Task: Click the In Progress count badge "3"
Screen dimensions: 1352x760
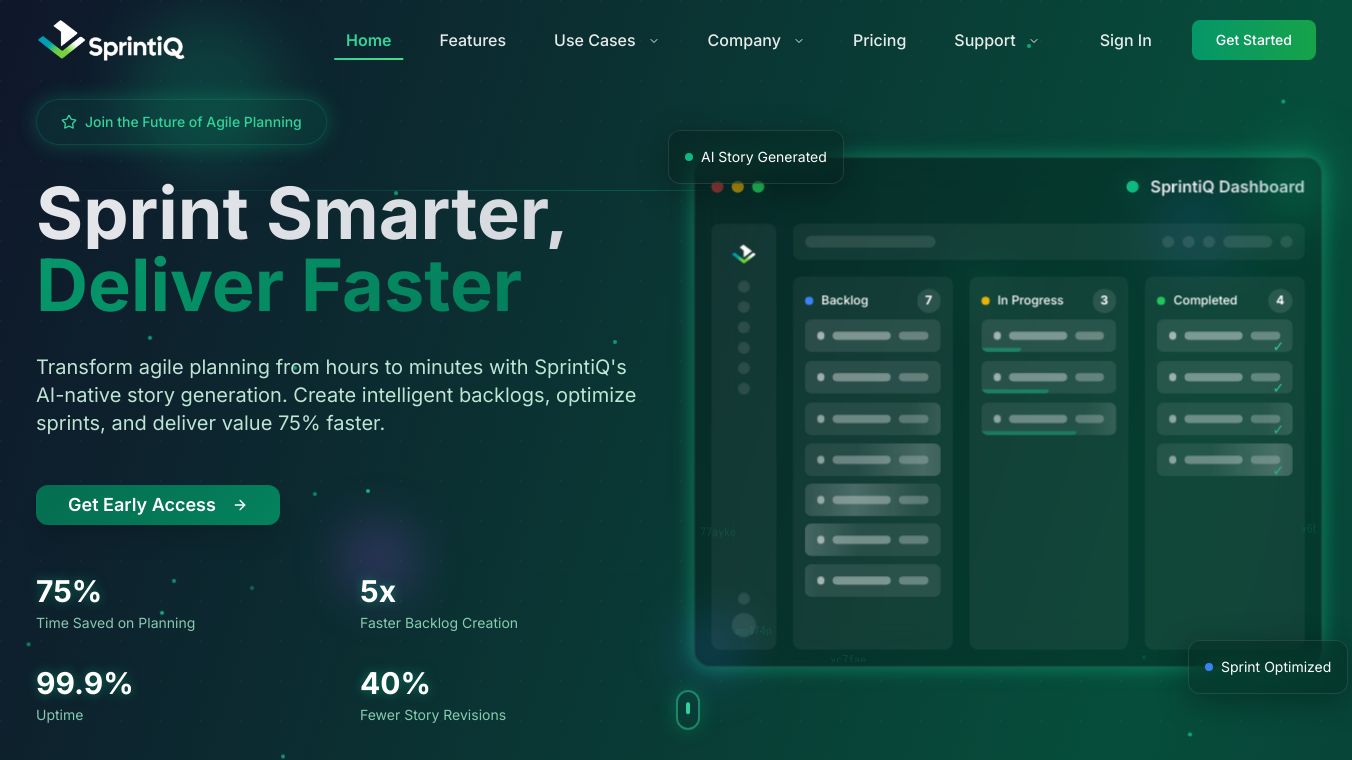Action: click(1104, 300)
